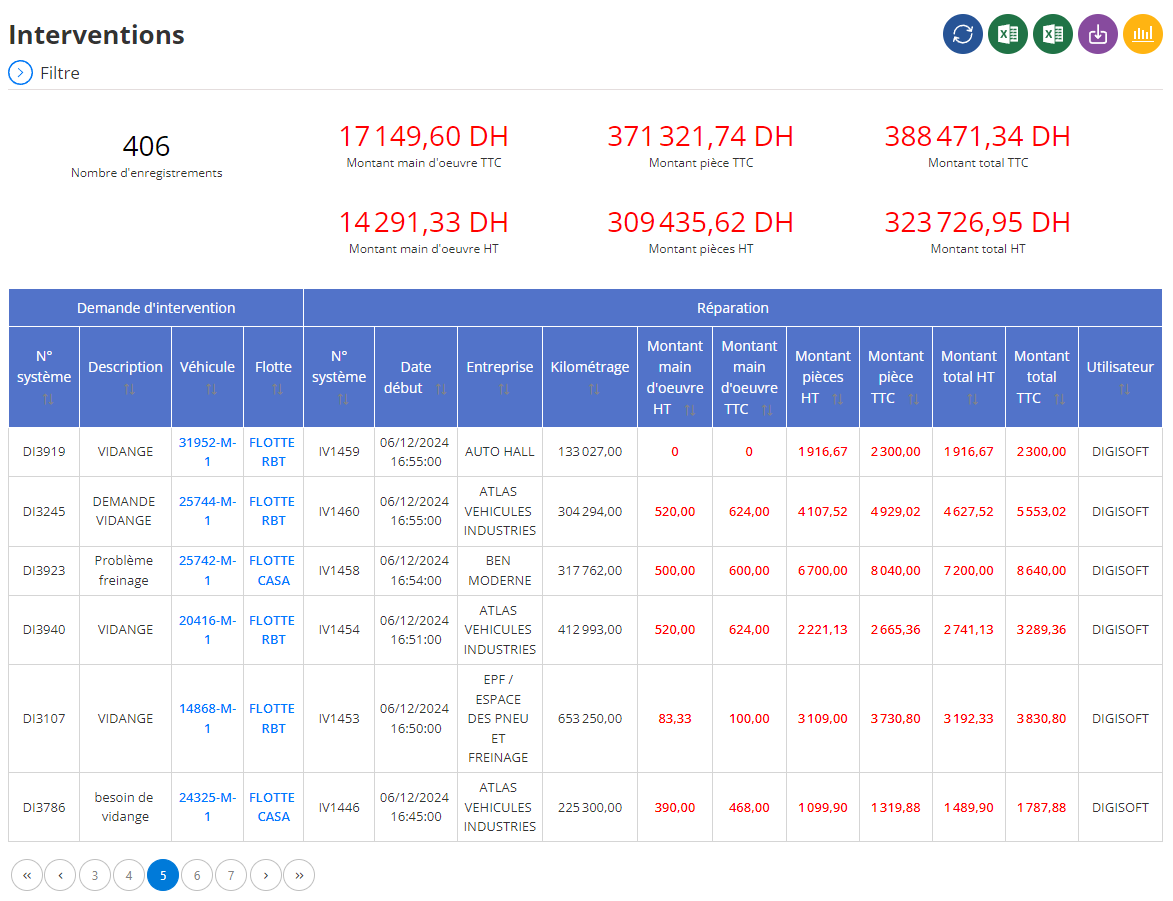Image resolution: width=1173 pixels, height=901 pixels.
Task: Go to the next page arrow
Action: click(266, 876)
